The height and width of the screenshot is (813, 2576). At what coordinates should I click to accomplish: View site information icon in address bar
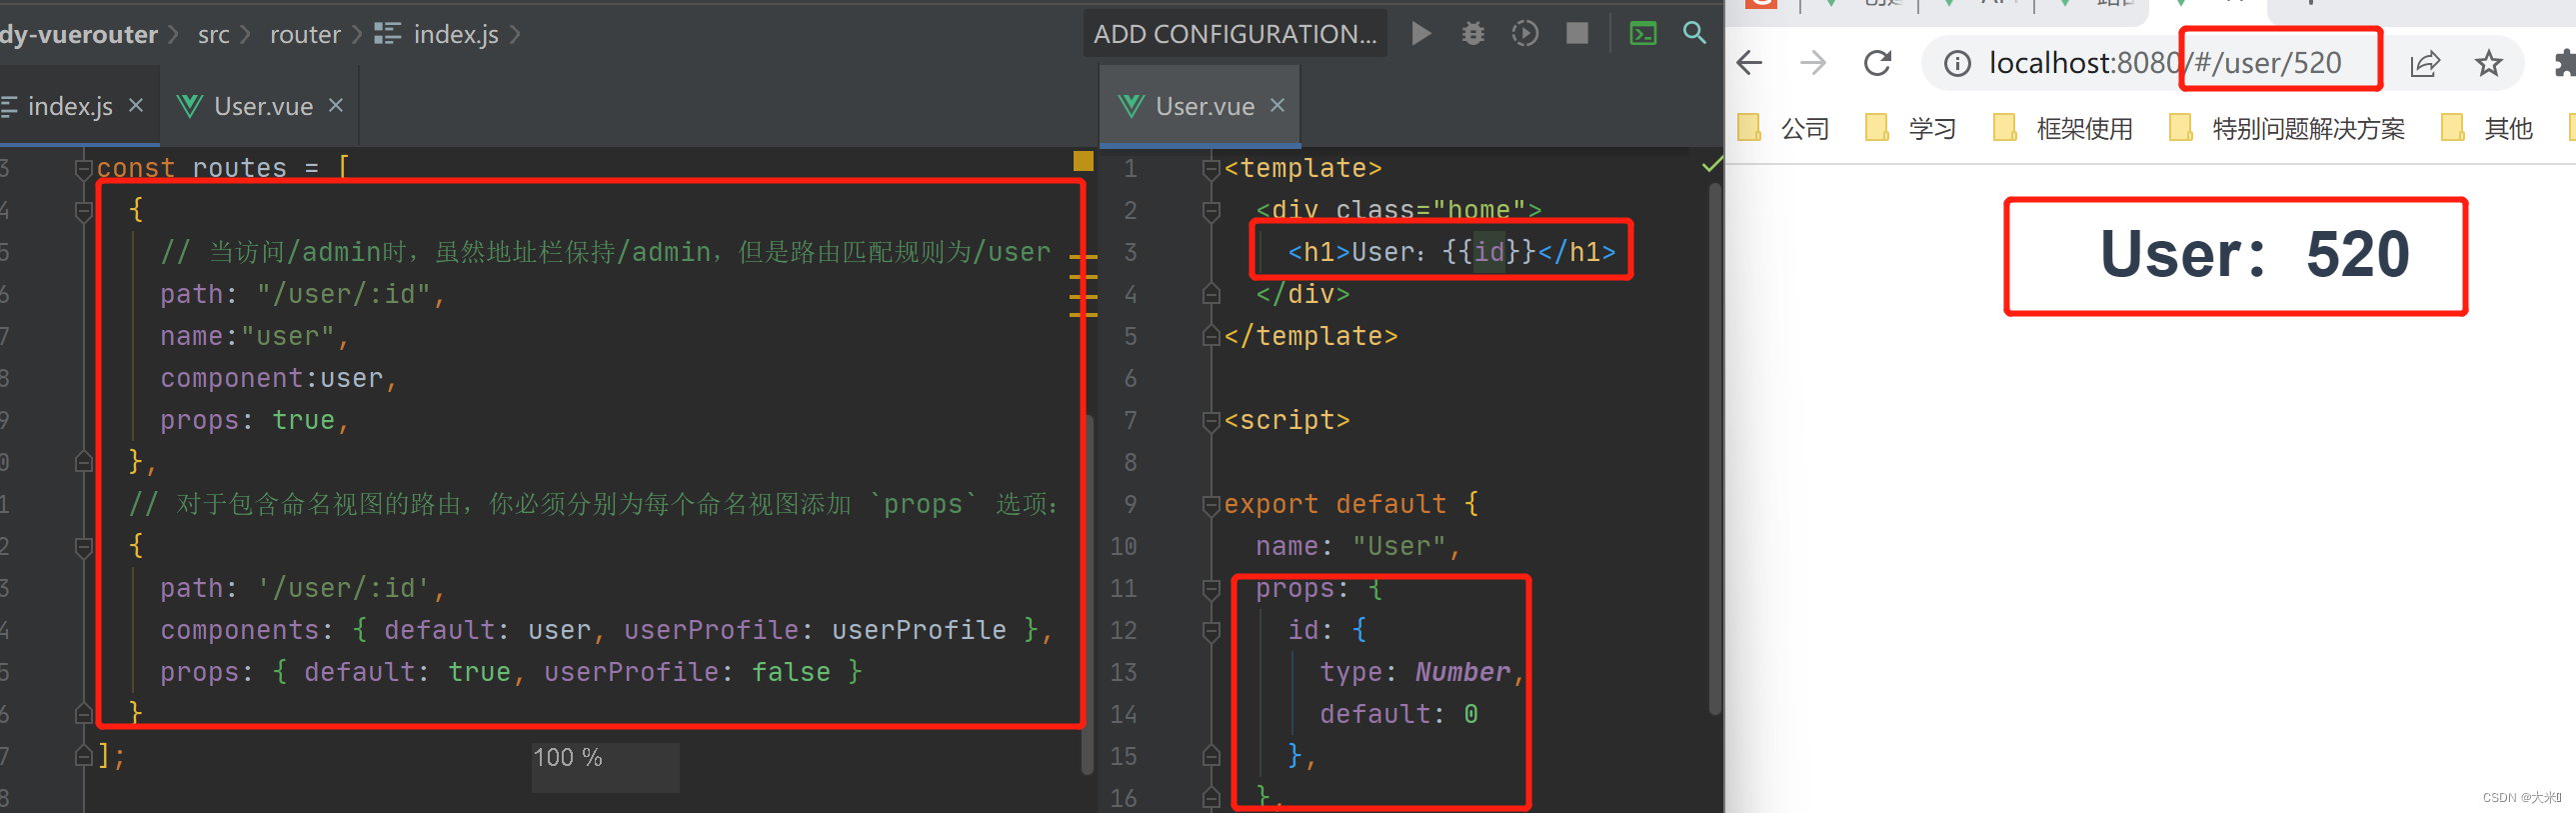click(1957, 64)
